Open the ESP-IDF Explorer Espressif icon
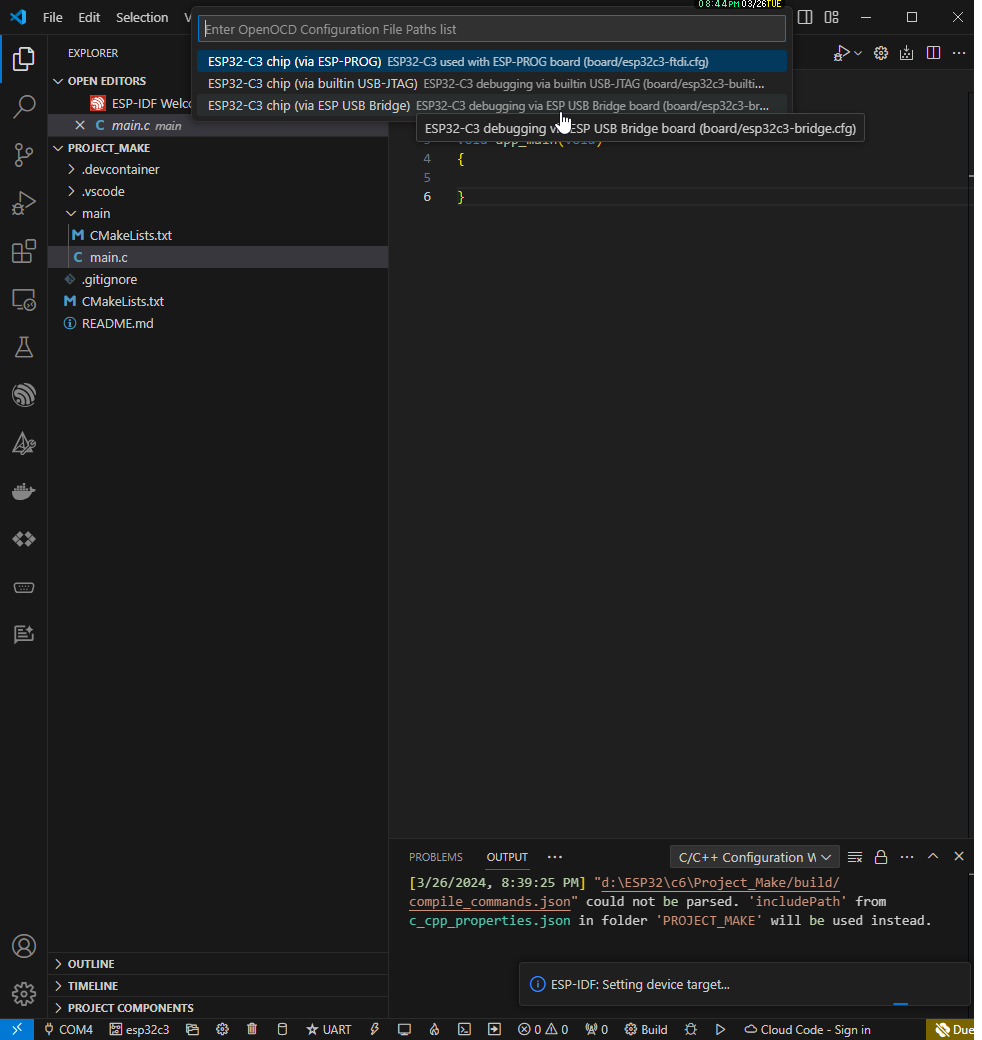The image size is (982, 1040). (x=24, y=395)
